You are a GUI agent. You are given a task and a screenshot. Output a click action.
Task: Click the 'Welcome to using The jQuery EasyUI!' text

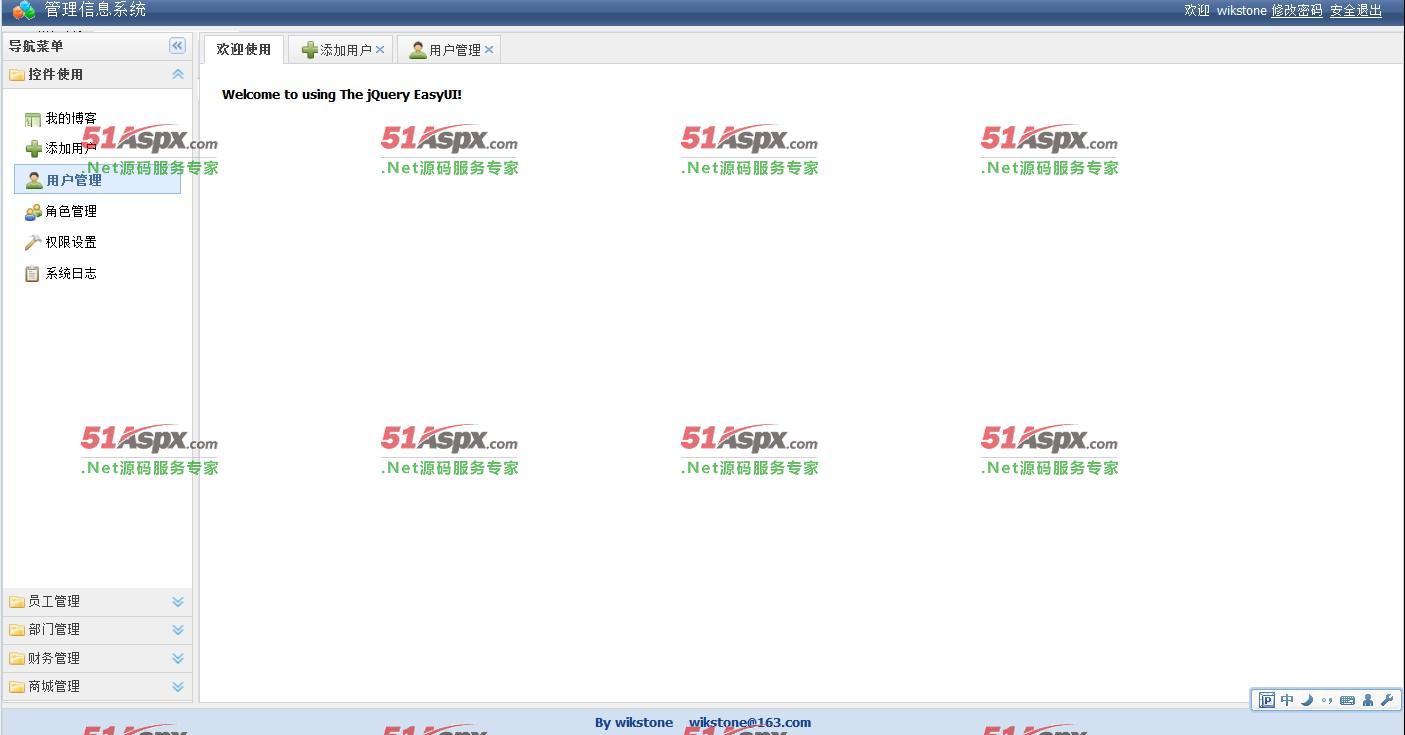tap(342, 95)
